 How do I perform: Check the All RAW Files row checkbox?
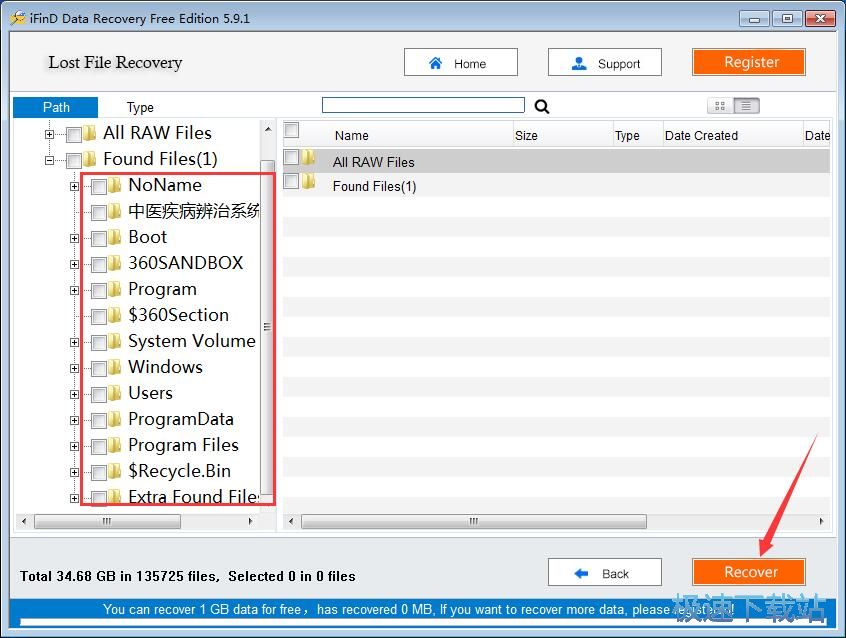(x=290, y=157)
